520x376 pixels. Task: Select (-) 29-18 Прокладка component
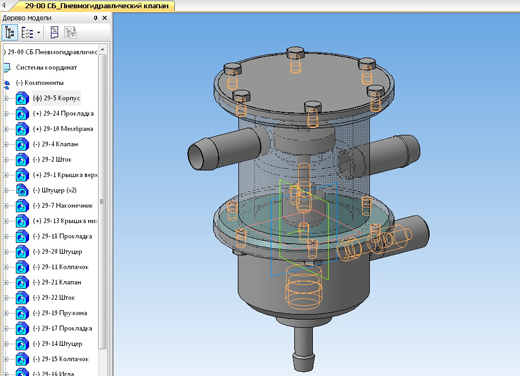[x=62, y=236]
